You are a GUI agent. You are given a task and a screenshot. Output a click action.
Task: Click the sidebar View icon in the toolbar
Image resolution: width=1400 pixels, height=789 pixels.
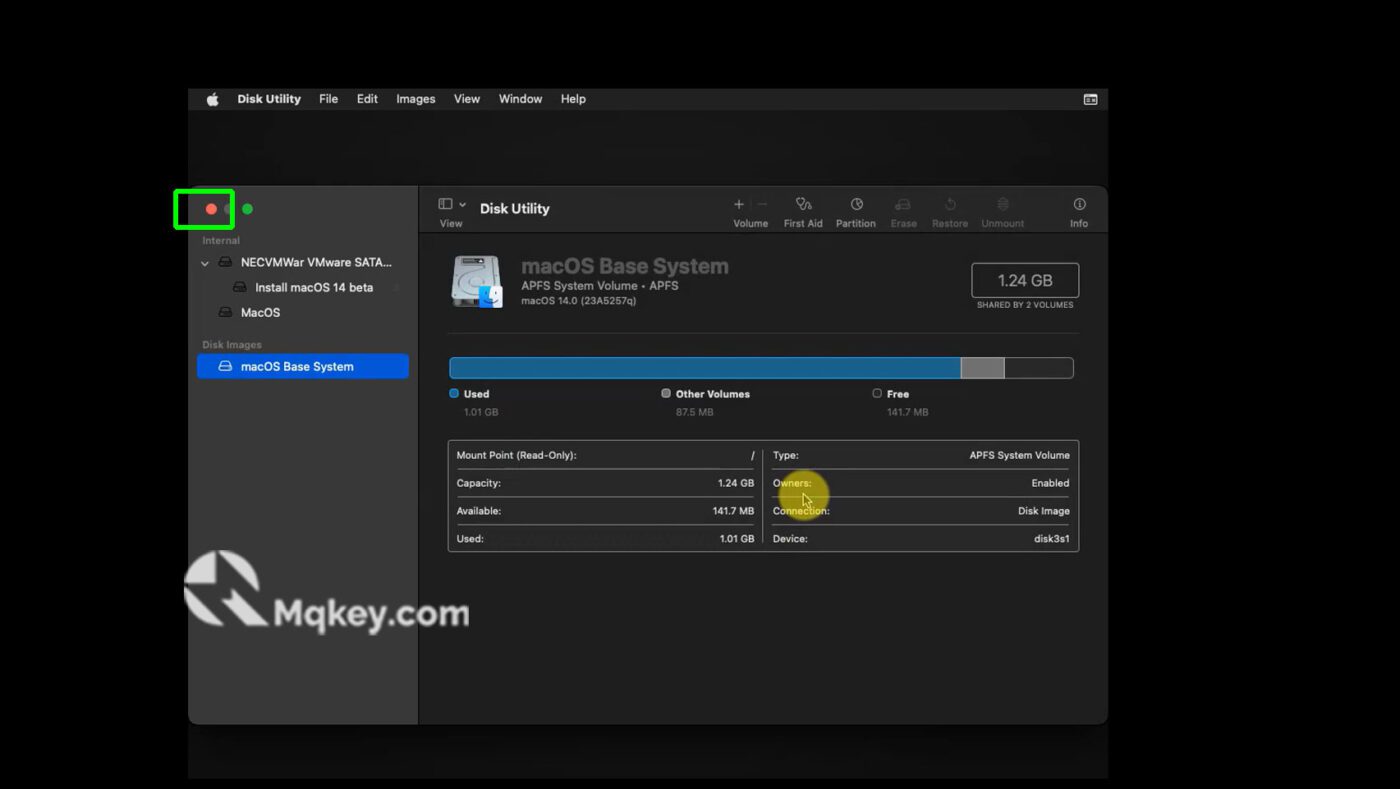click(x=446, y=204)
